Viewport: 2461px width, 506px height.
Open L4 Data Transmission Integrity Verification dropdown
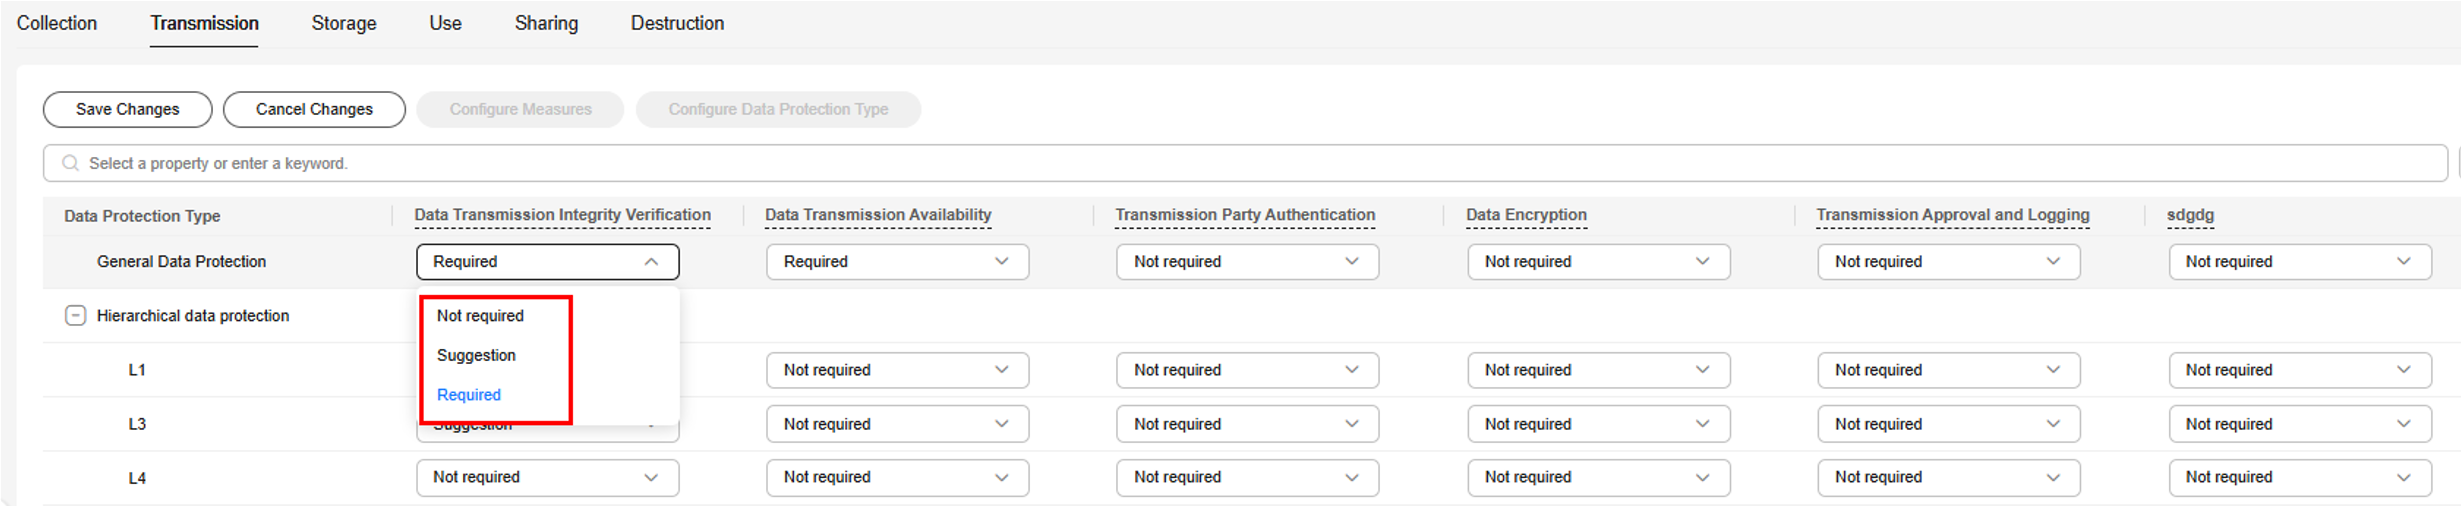tap(547, 478)
